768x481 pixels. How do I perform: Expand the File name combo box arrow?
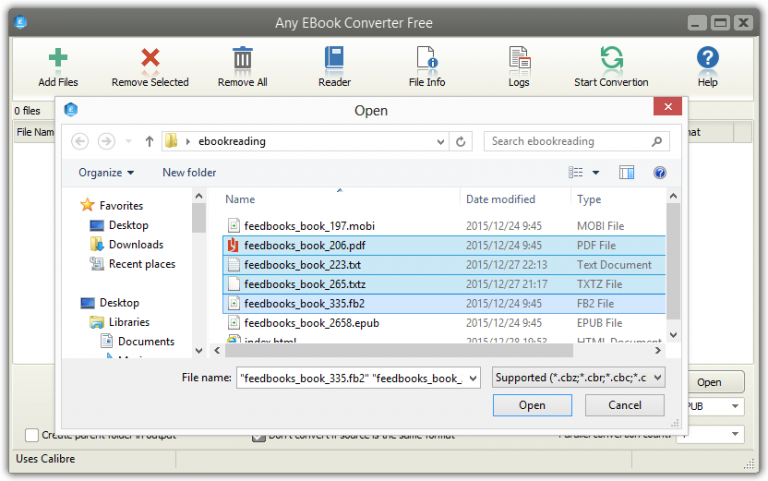[x=473, y=378]
